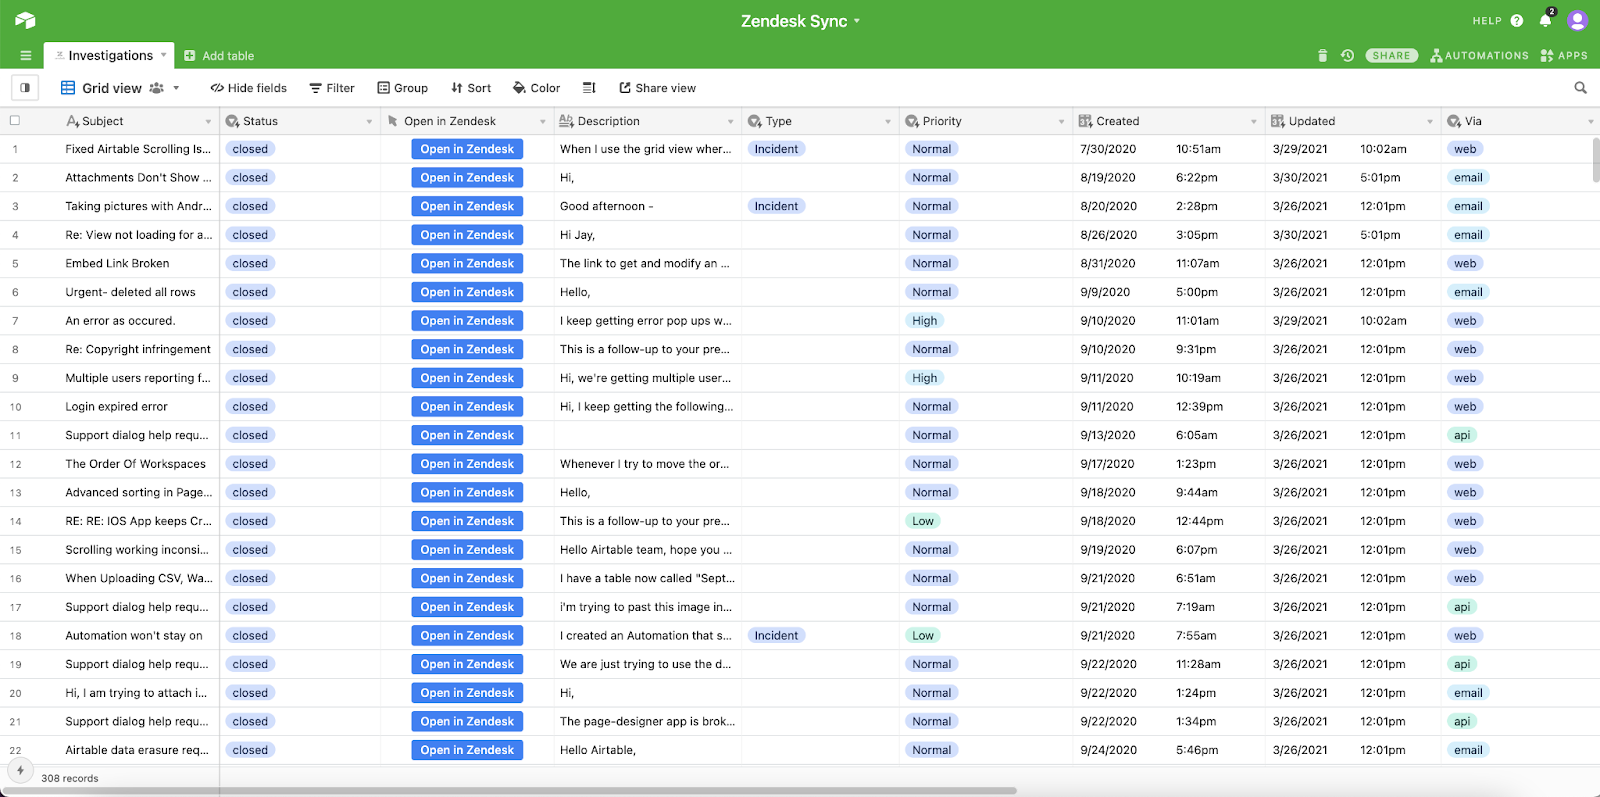This screenshot has width=1600, height=797.
Task: Click the Hide fields toolbar item
Action: (248, 88)
